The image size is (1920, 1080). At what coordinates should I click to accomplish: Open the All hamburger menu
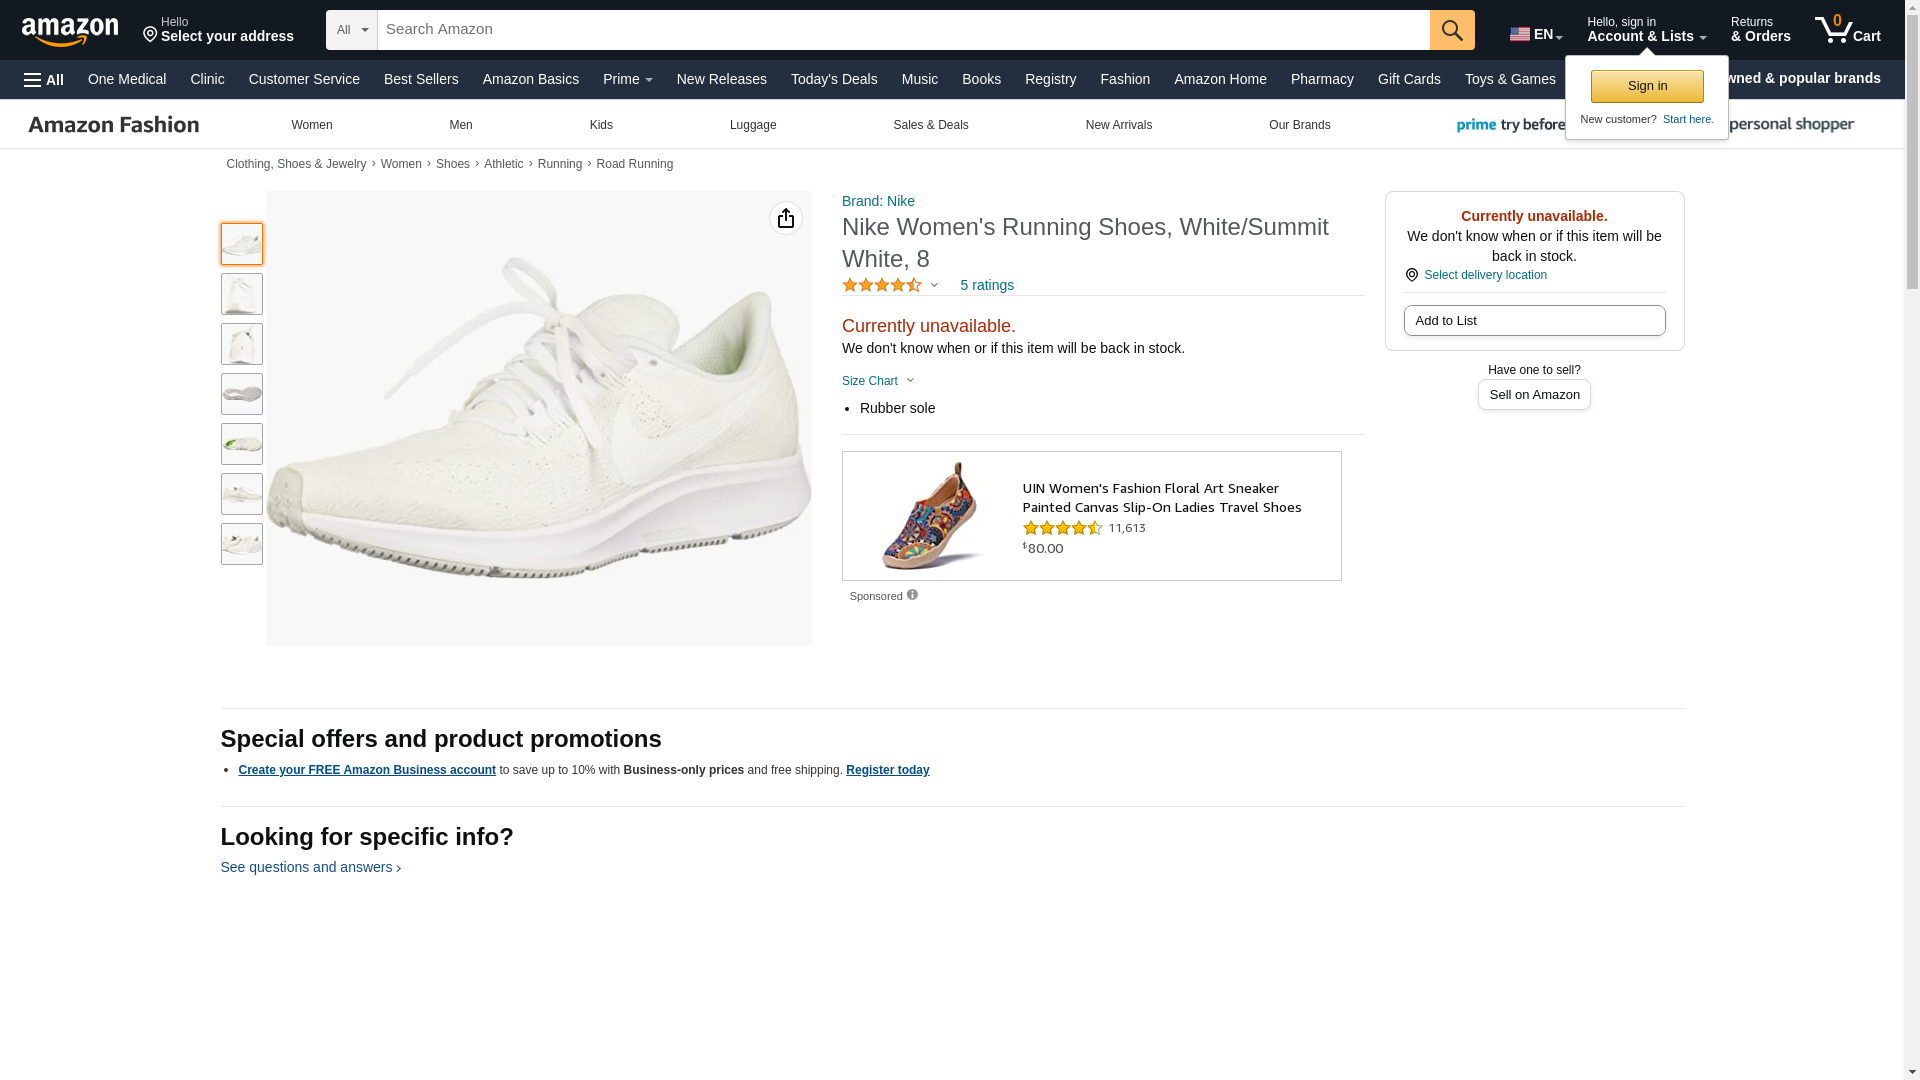pyautogui.click(x=44, y=80)
